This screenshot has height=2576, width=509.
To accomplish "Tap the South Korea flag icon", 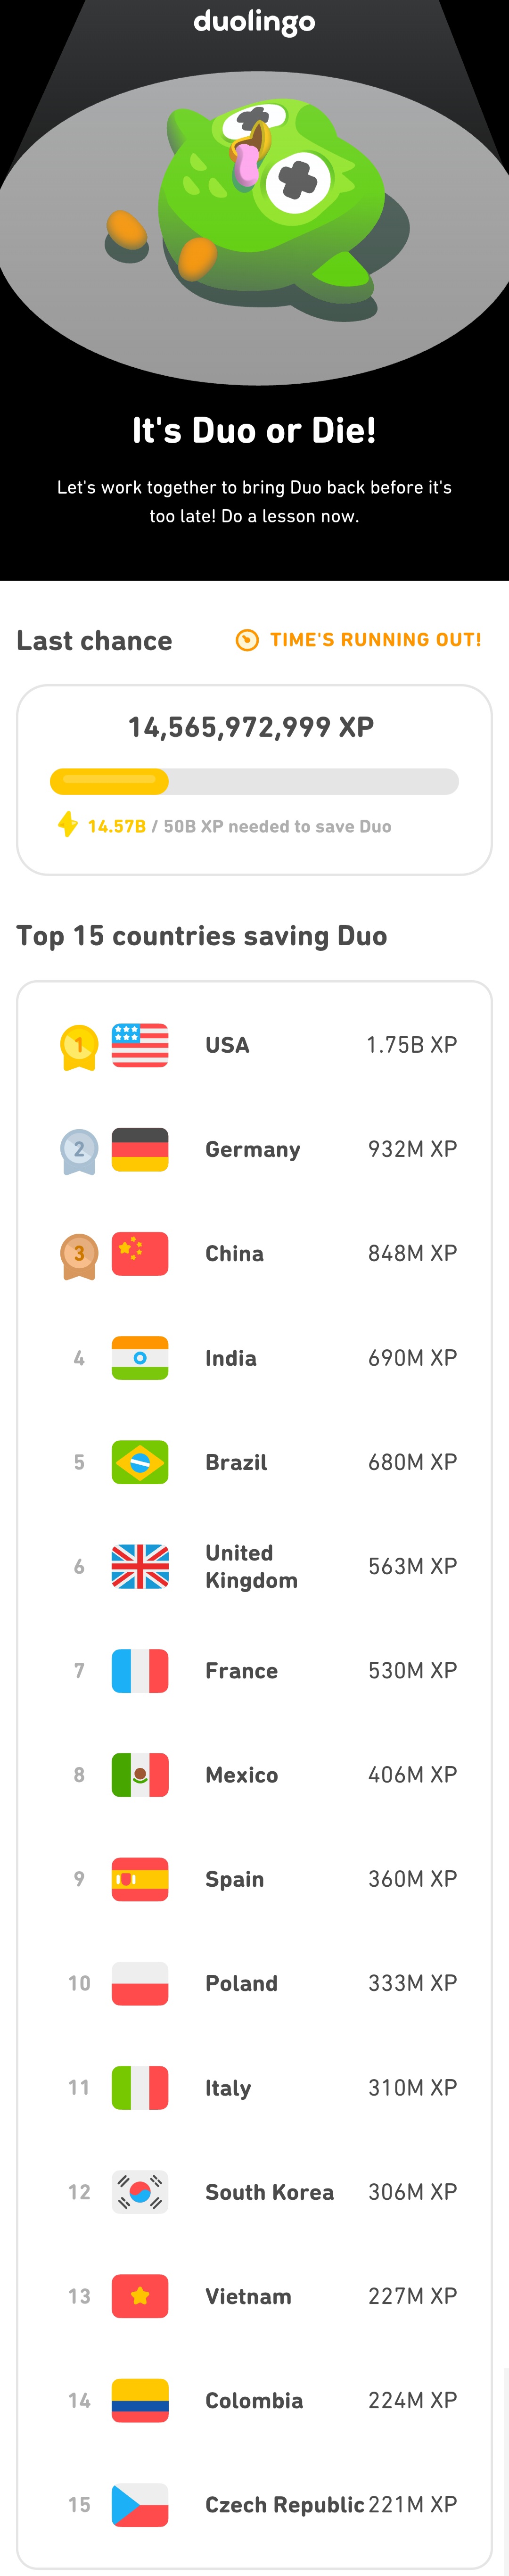I will click(x=140, y=2192).
